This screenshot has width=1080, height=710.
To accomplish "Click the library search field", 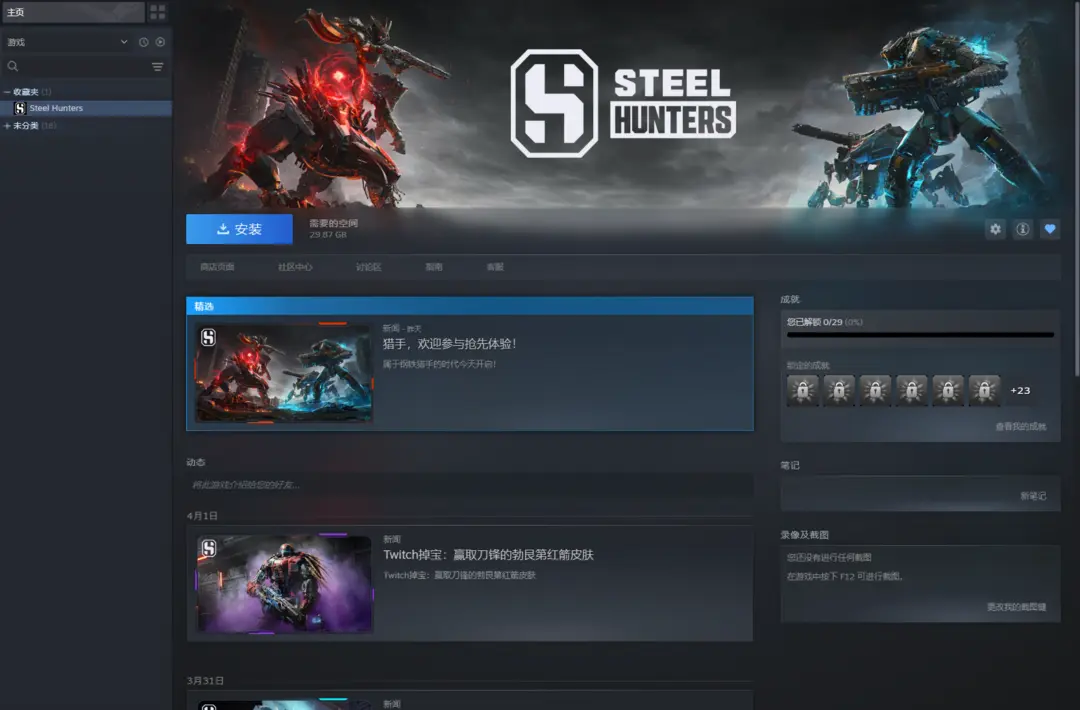I will click(78, 67).
